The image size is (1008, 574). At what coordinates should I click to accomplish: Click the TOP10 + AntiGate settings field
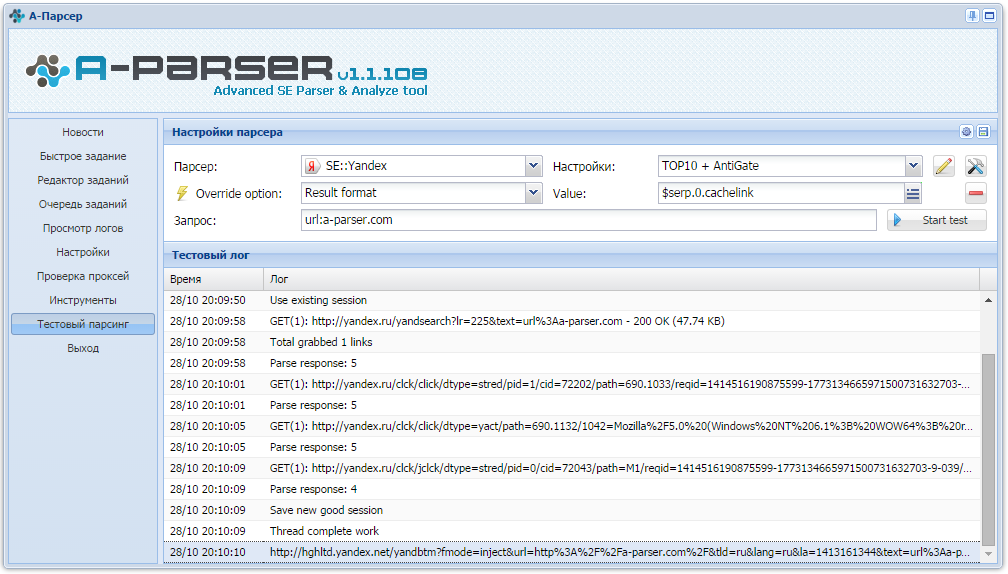pos(782,166)
